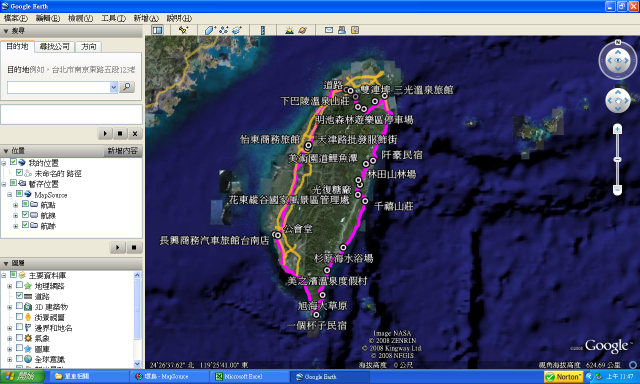Viewport: 640px width, 384px height.
Task: Click the search magnifier button
Action: [x=127, y=87]
